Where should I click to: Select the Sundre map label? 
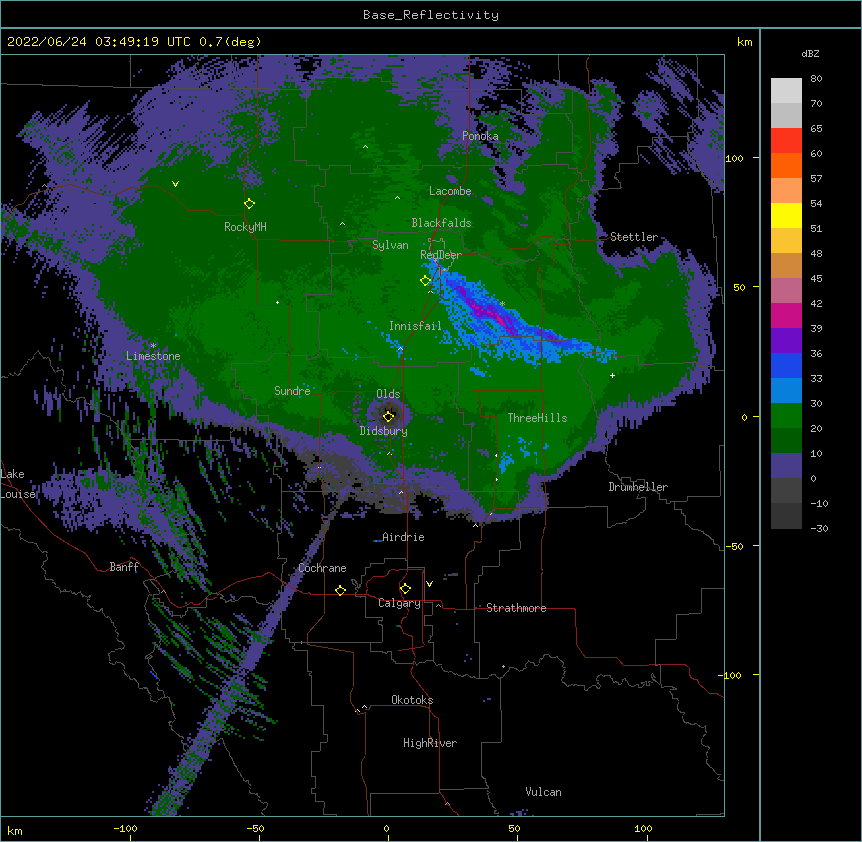coord(292,391)
